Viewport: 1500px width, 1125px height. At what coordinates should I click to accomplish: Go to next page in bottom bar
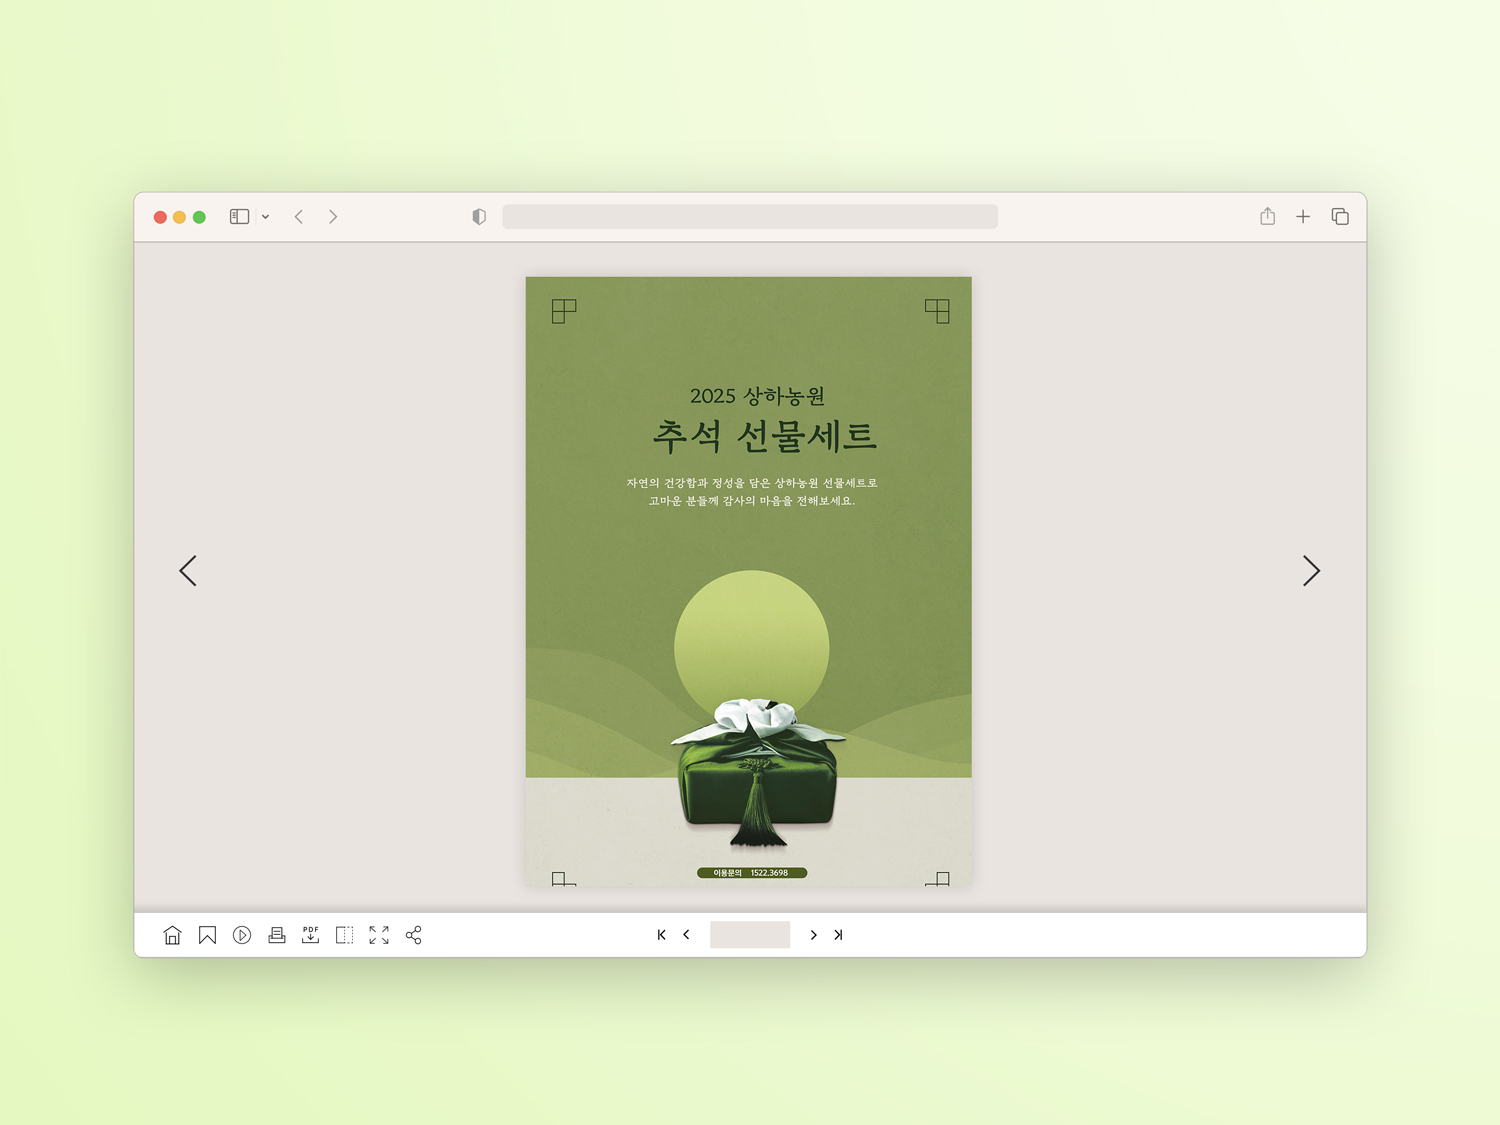tap(813, 935)
